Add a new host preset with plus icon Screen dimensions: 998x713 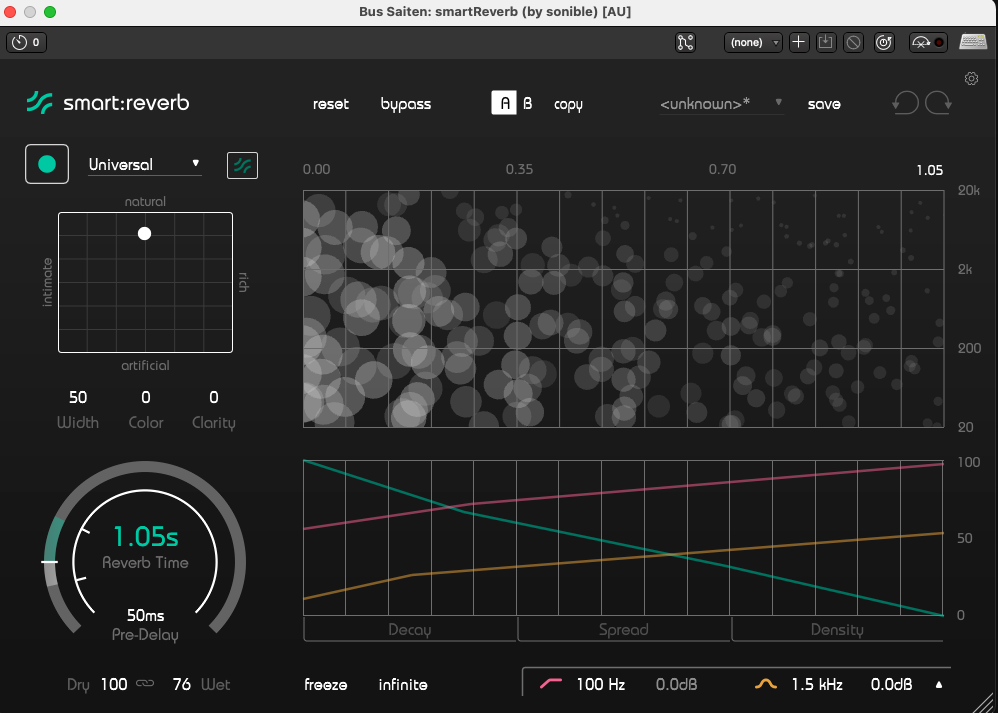tap(798, 43)
